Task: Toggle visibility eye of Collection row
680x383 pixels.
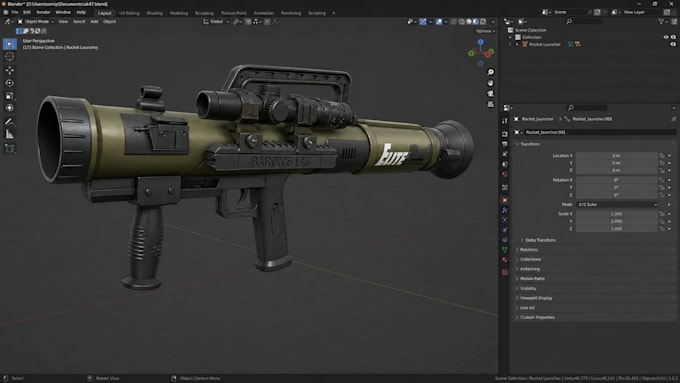Action: click(666, 37)
